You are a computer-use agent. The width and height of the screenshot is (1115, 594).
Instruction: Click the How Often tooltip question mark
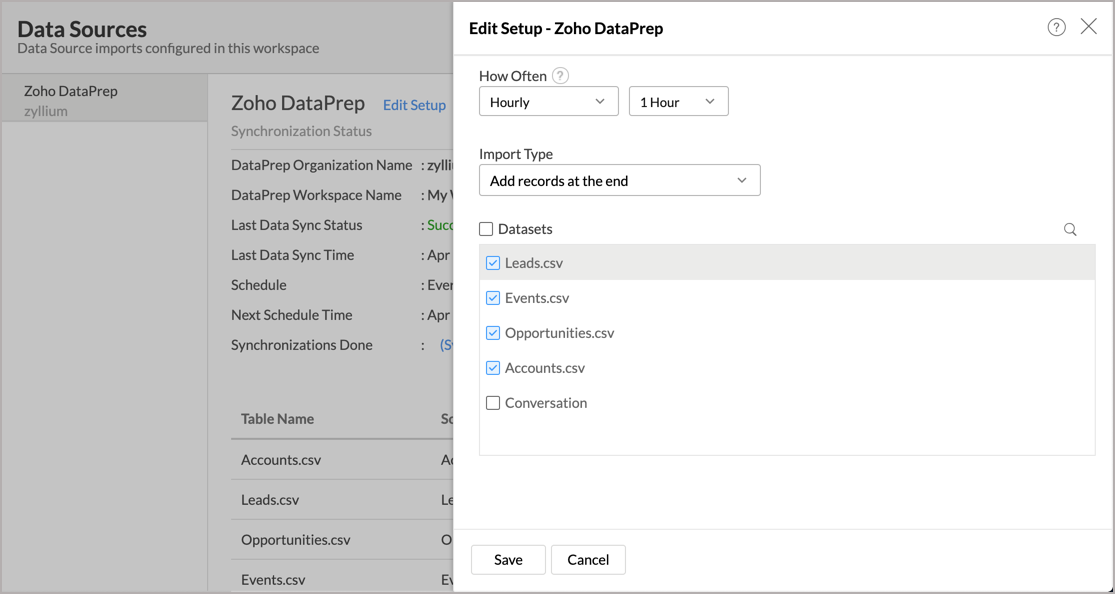560,75
